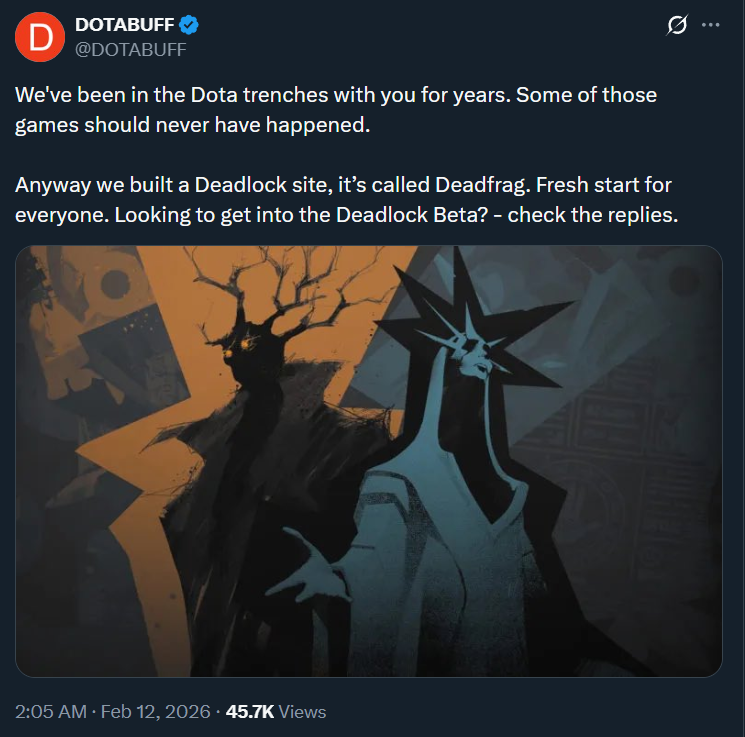This screenshot has height=737, width=745.
Task: Click the blue verified checkmark badge
Action: (x=189, y=25)
